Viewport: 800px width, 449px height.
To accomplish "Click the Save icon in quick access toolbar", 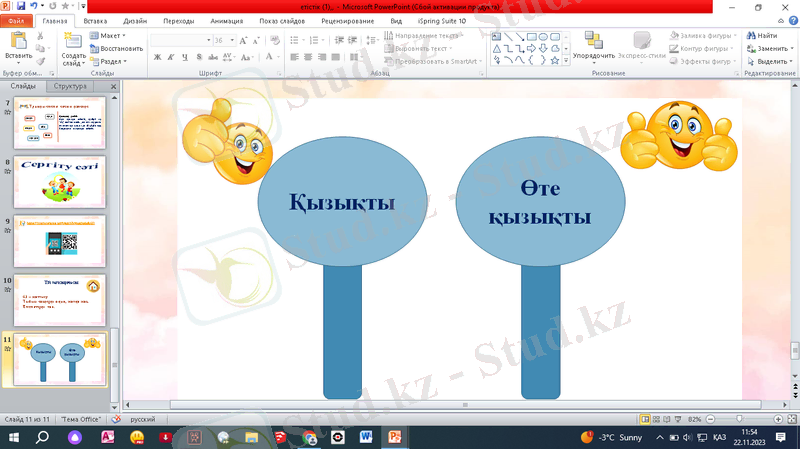I will click(19, 6).
